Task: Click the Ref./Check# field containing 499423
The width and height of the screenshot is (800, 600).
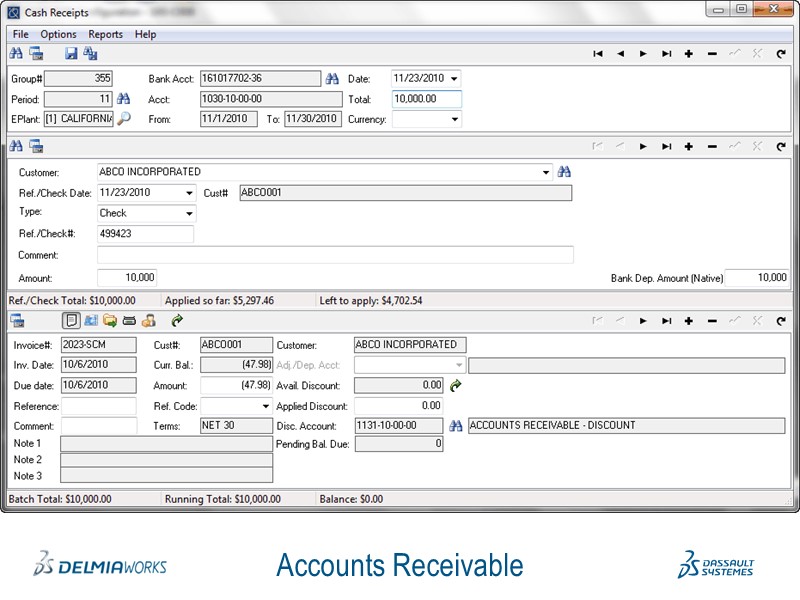Action: point(145,234)
